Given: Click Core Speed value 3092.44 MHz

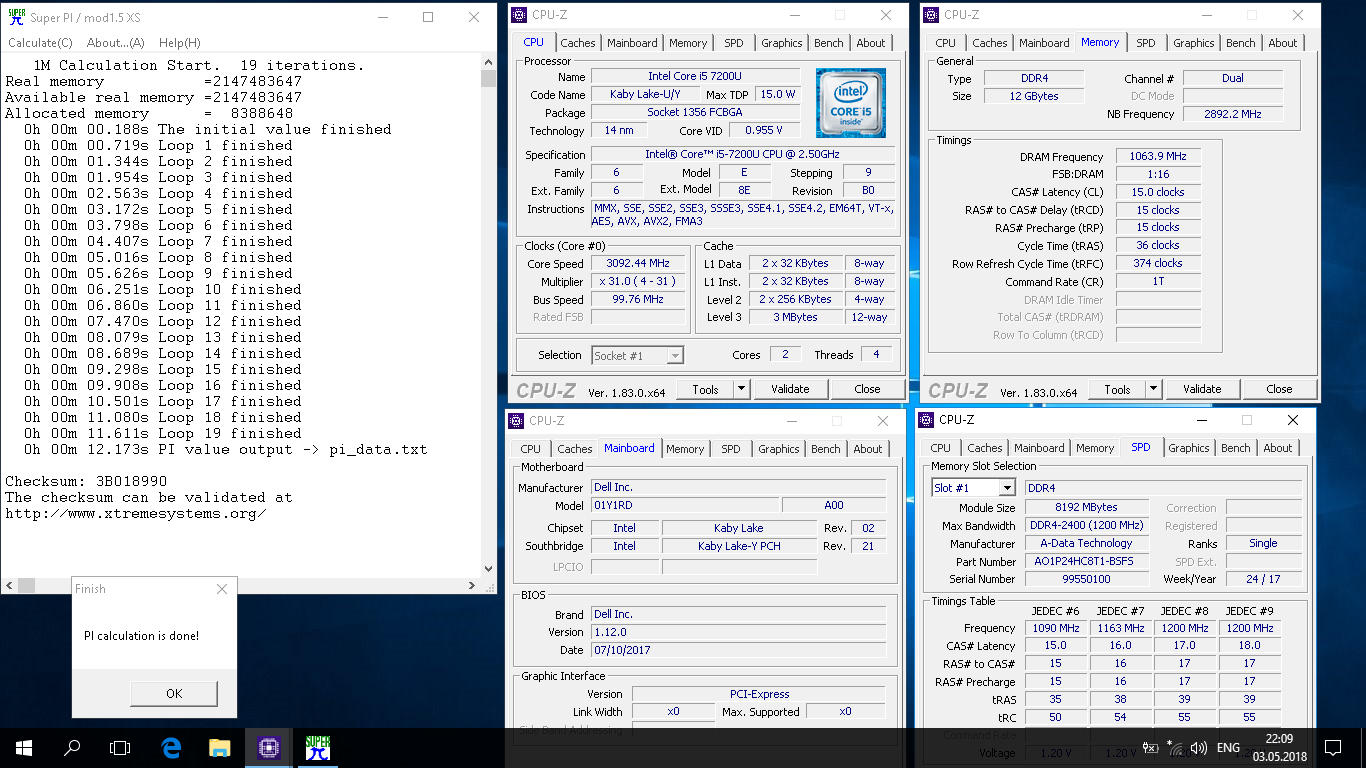Looking at the screenshot, I should point(637,264).
